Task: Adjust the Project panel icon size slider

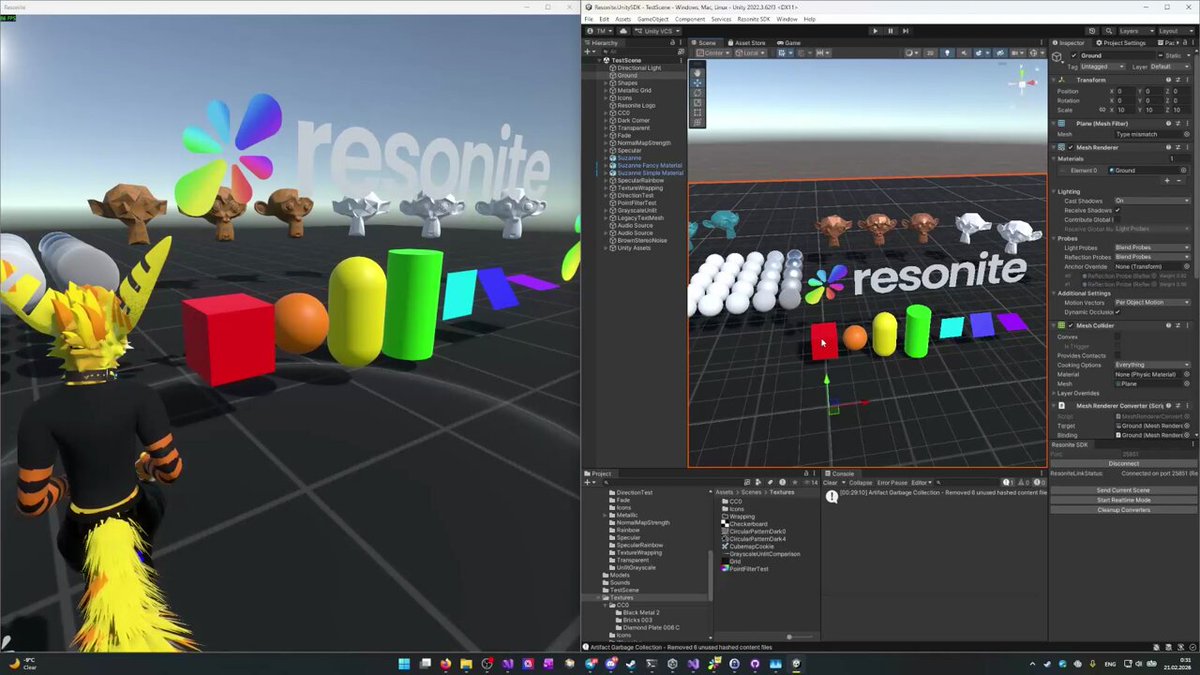Action: point(790,637)
